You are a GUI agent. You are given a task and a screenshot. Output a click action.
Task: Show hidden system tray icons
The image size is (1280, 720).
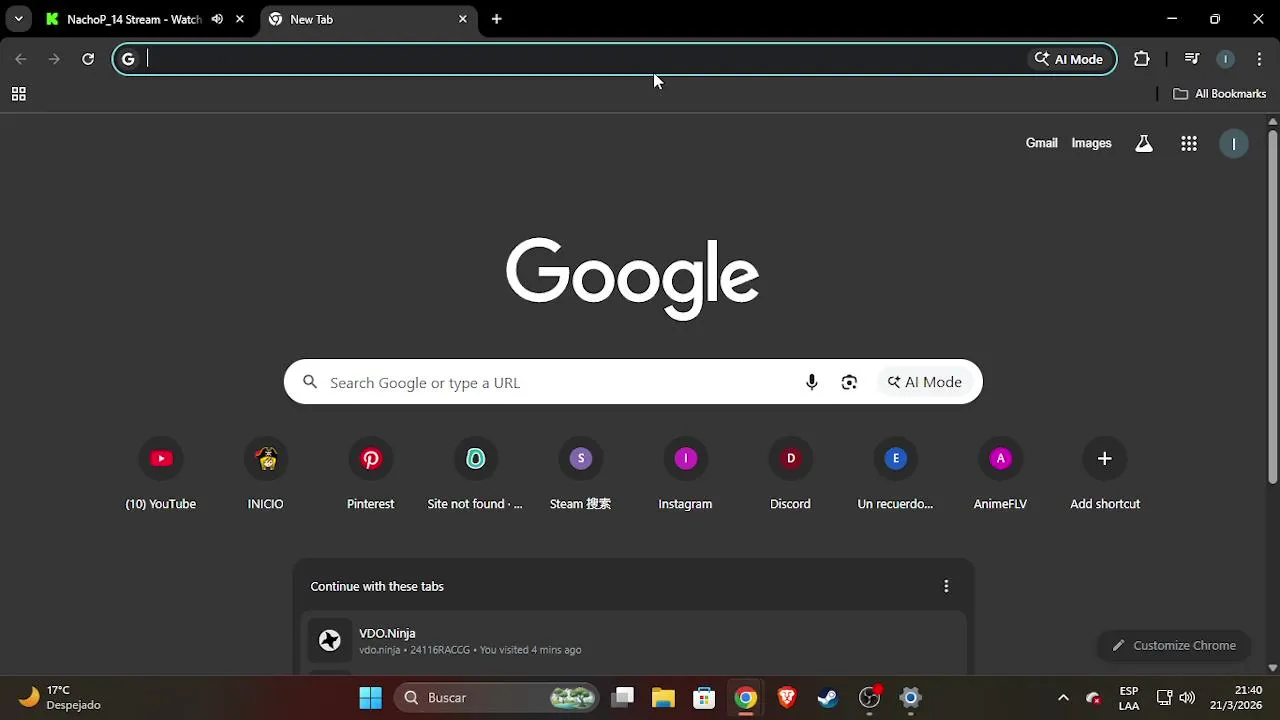pos(1063,698)
